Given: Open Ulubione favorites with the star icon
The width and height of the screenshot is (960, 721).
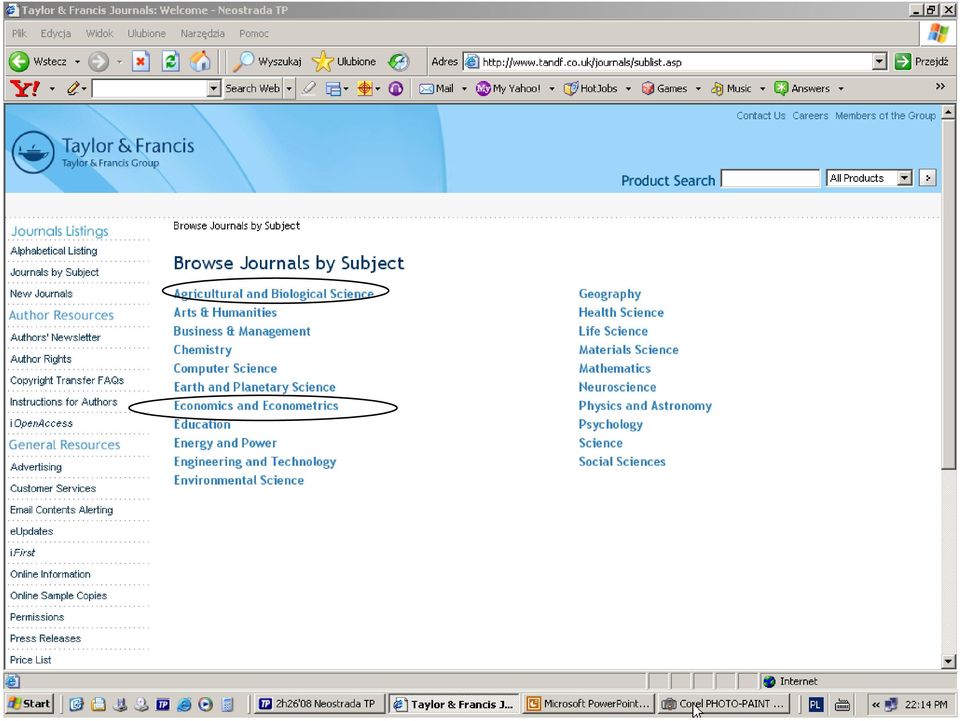Looking at the screenshot, I should [322, 61].
